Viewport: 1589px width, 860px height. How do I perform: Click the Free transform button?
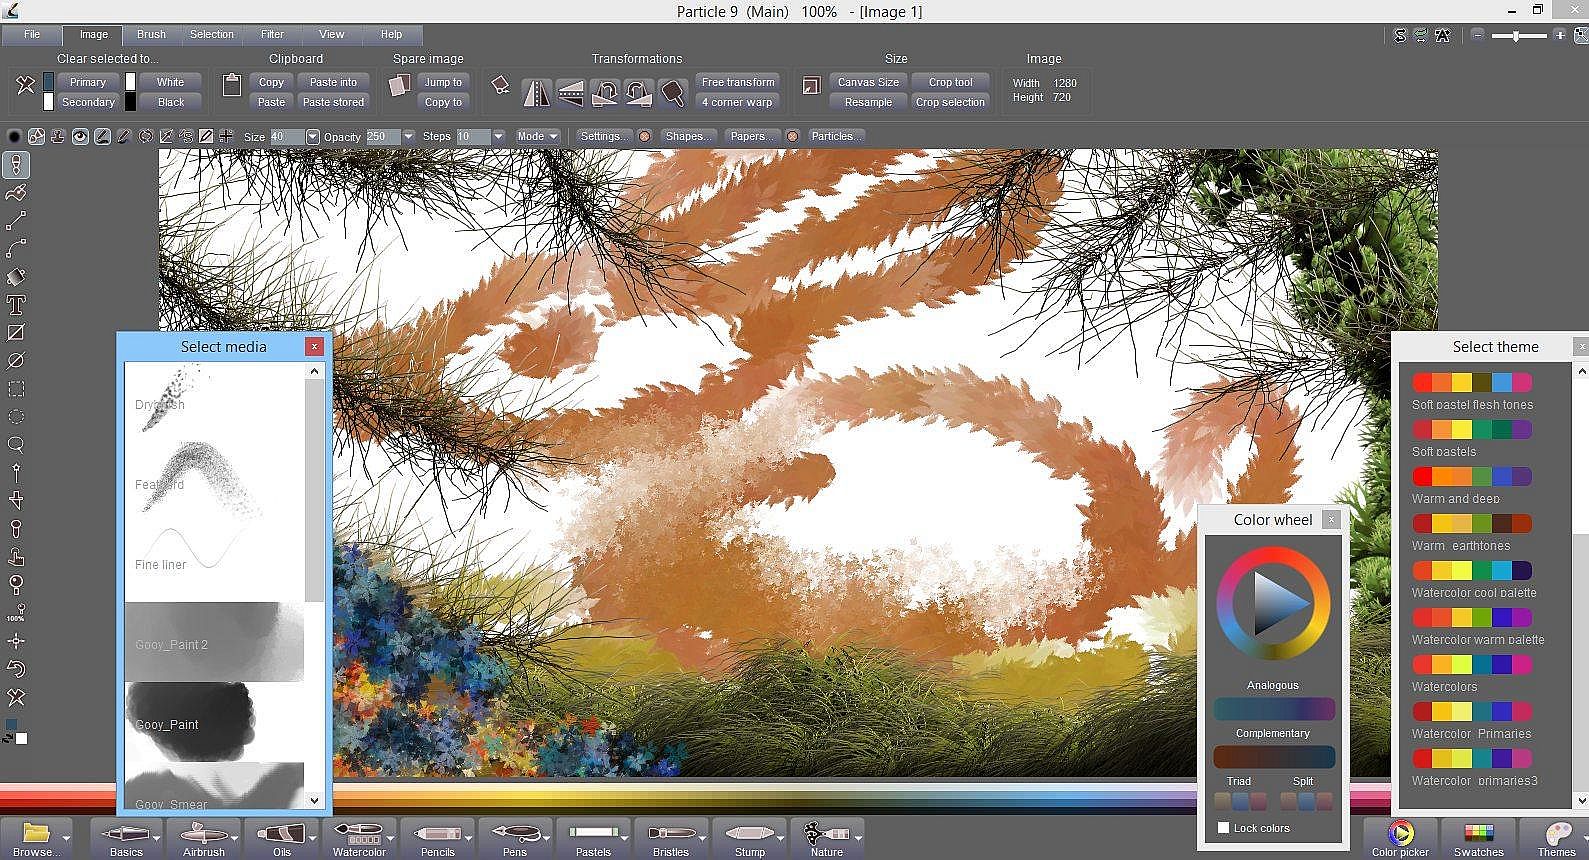click(738, 82)
